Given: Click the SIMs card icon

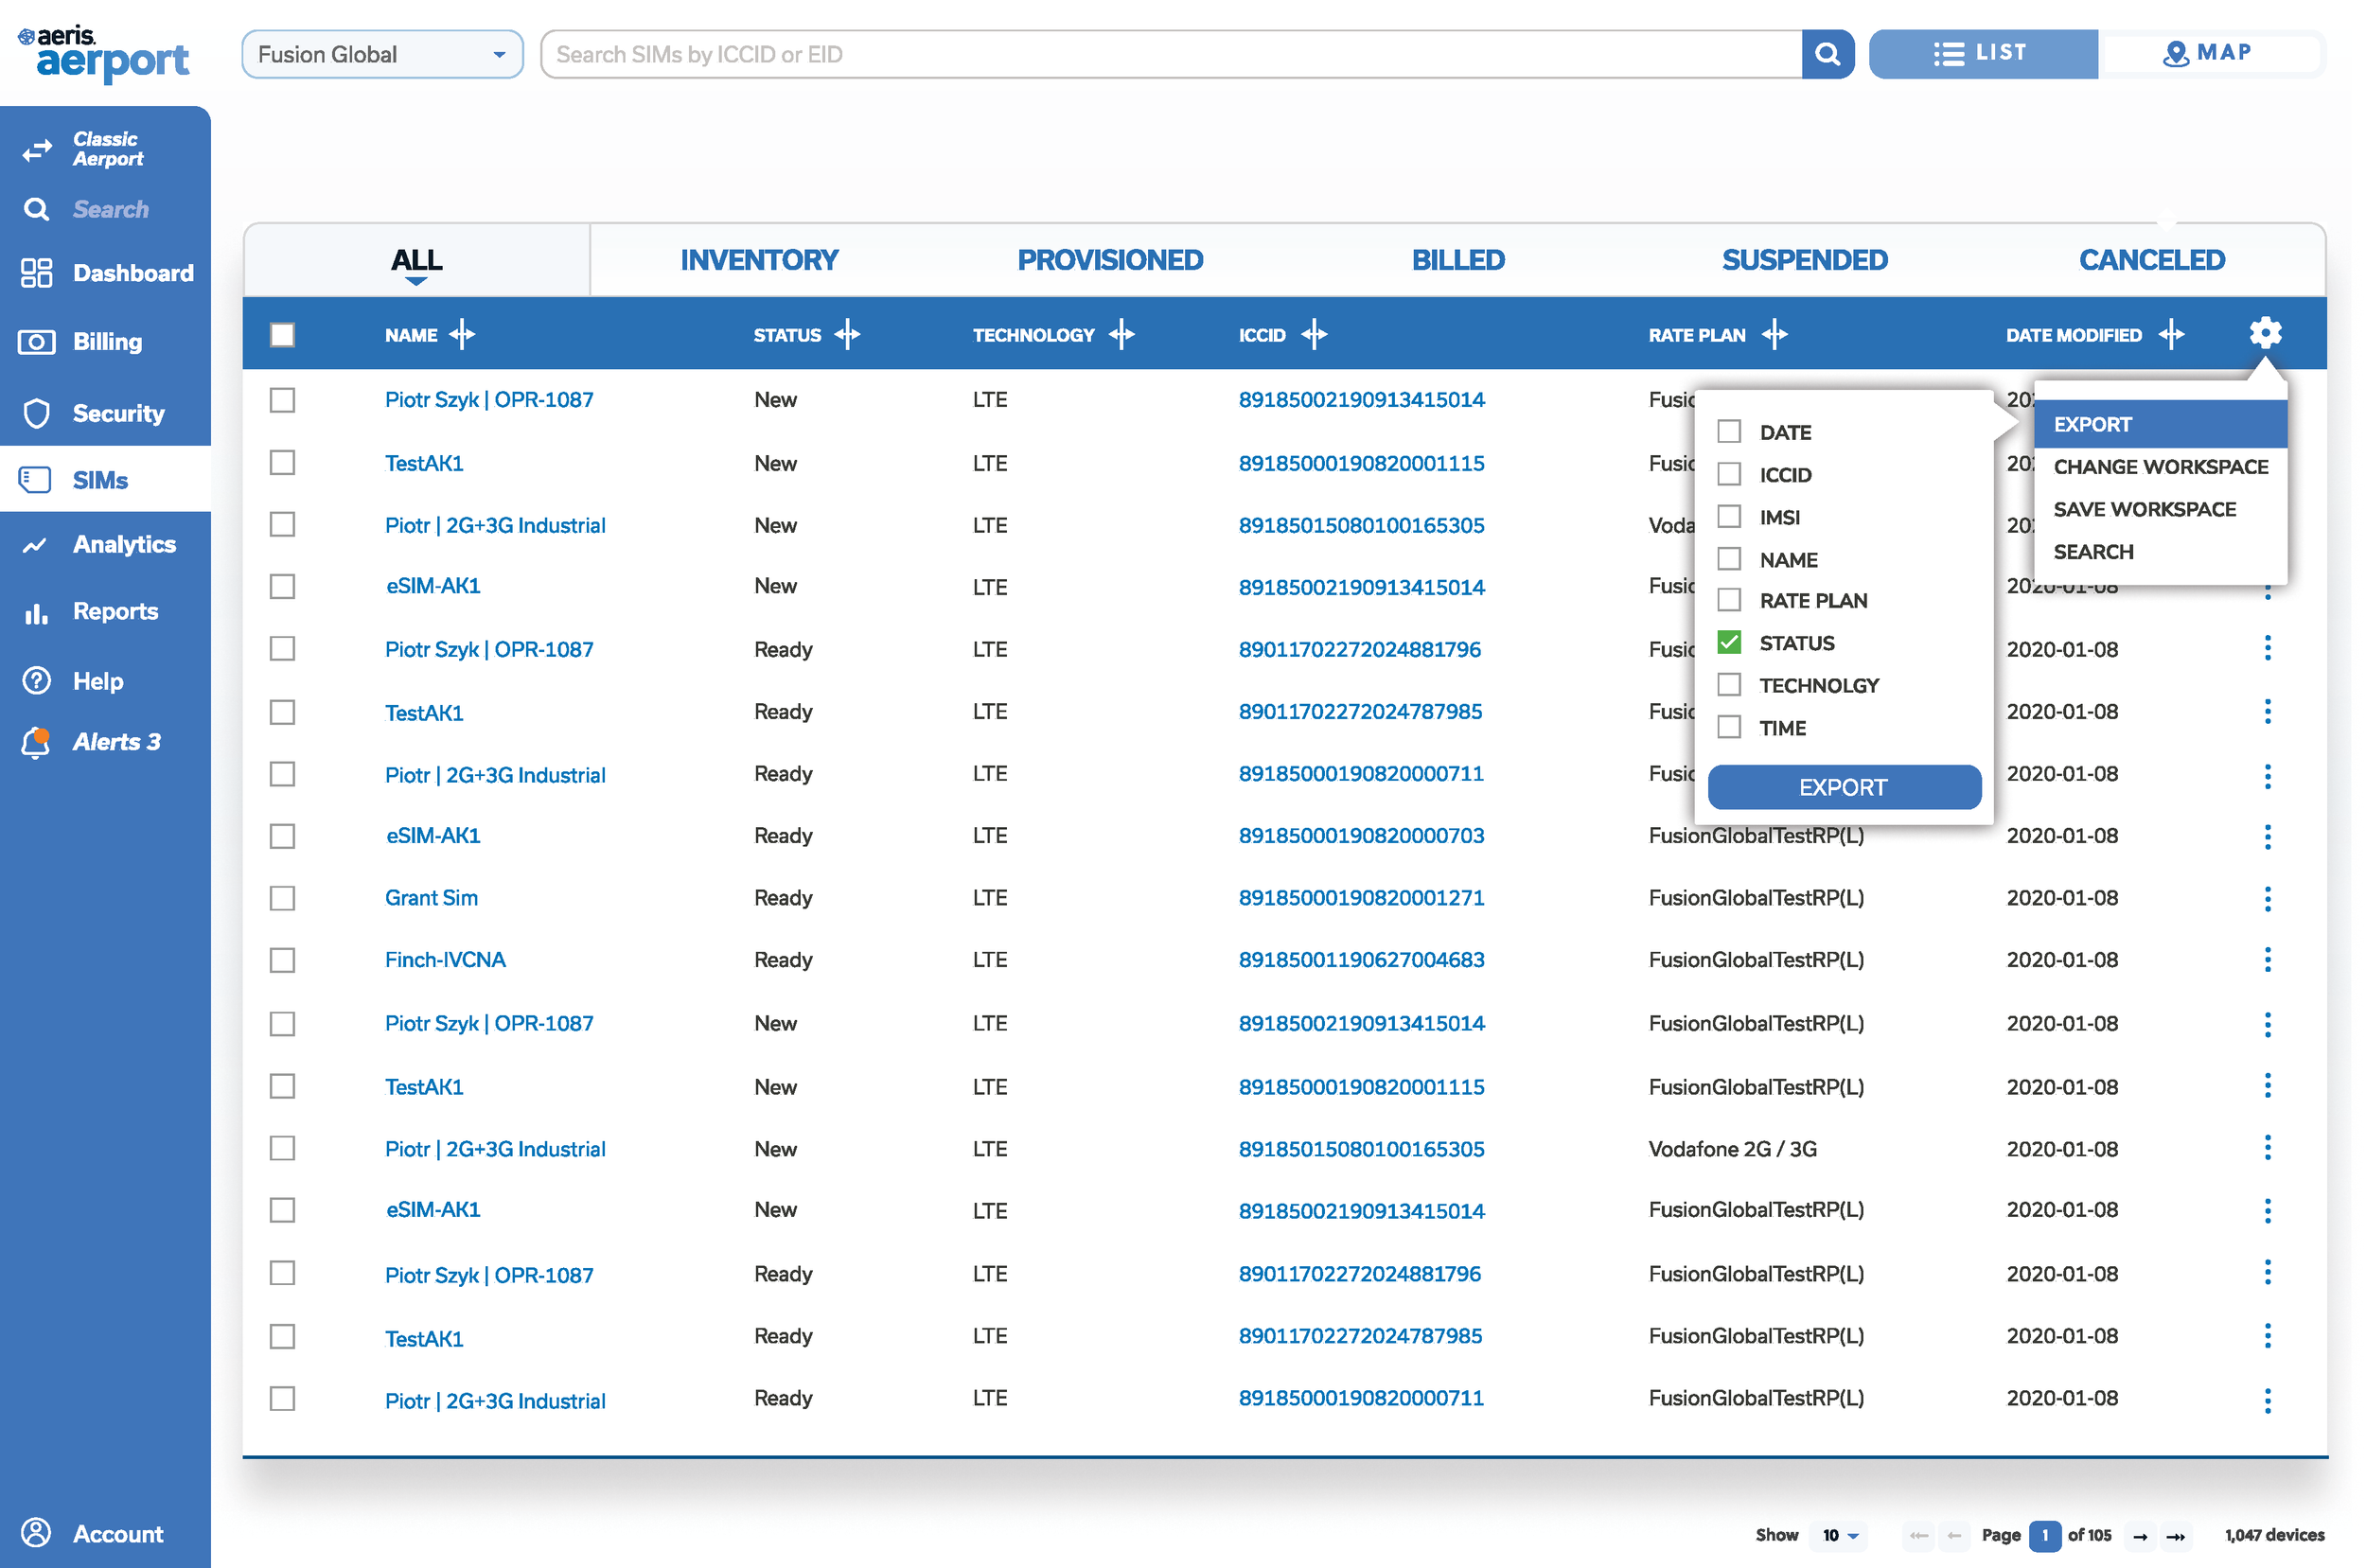Looking at the screenshot, I should click(36, 480).
